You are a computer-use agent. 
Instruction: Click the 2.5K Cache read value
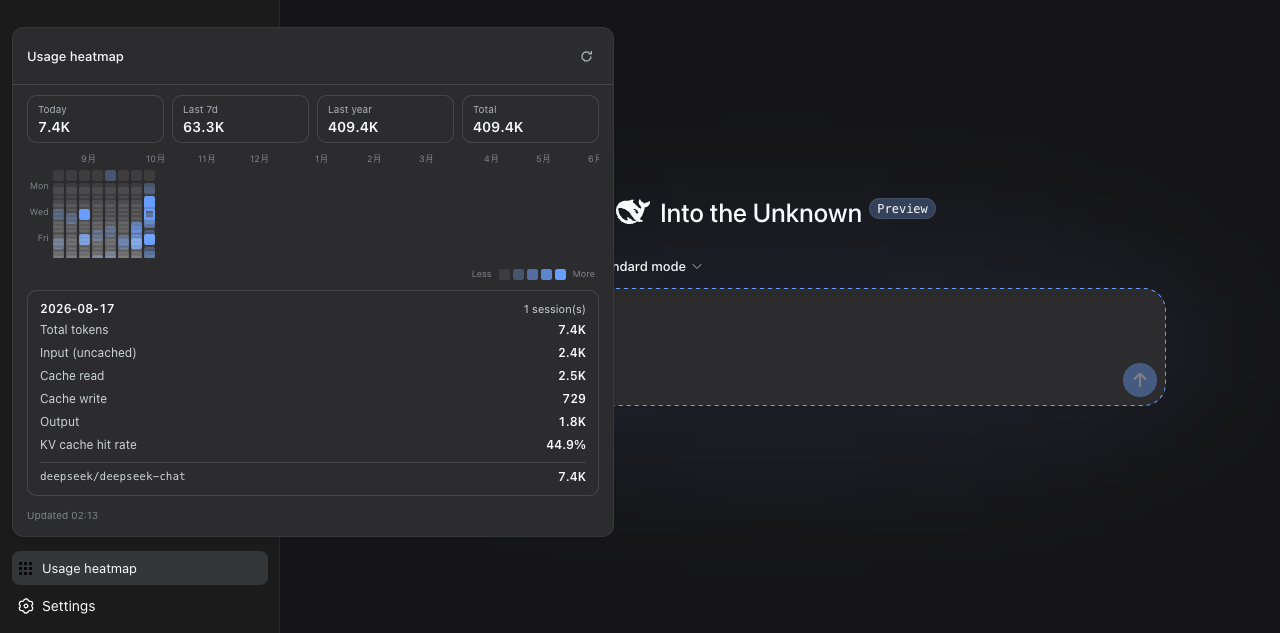pos(572,376)
